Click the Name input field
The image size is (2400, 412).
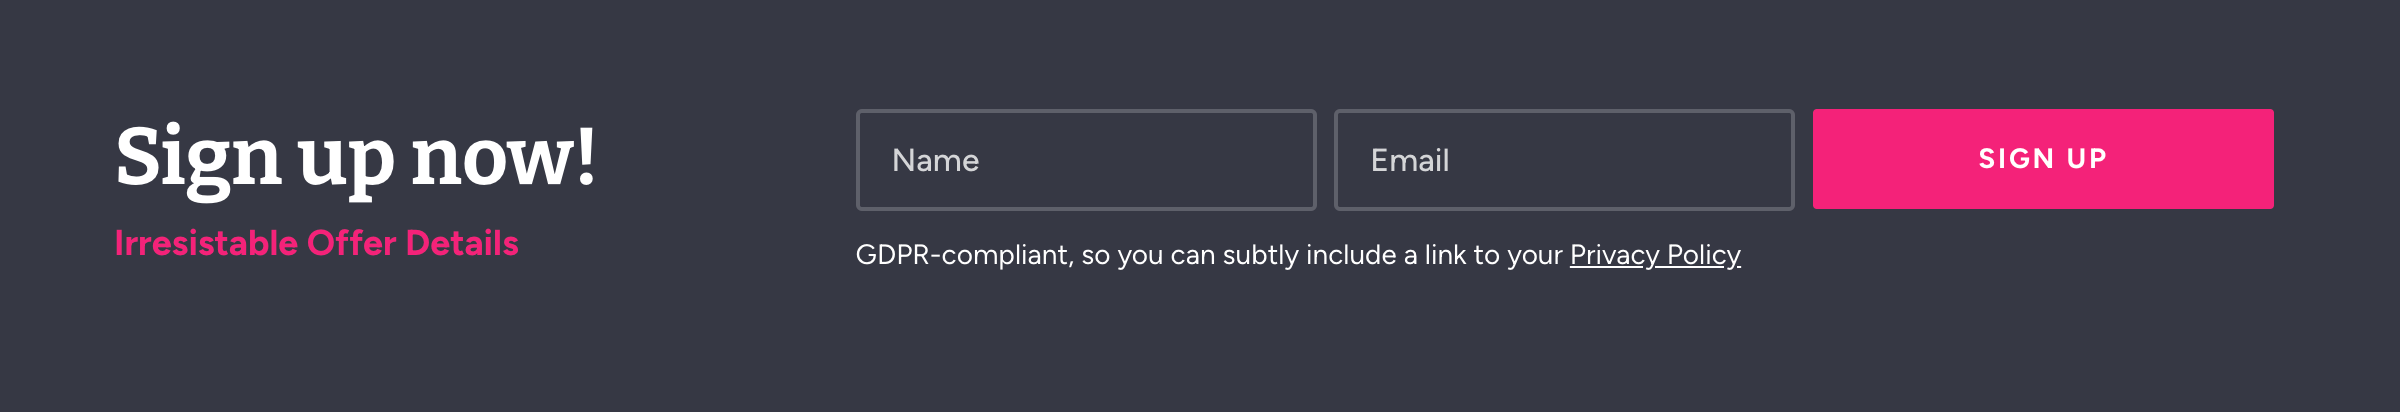1086,160
